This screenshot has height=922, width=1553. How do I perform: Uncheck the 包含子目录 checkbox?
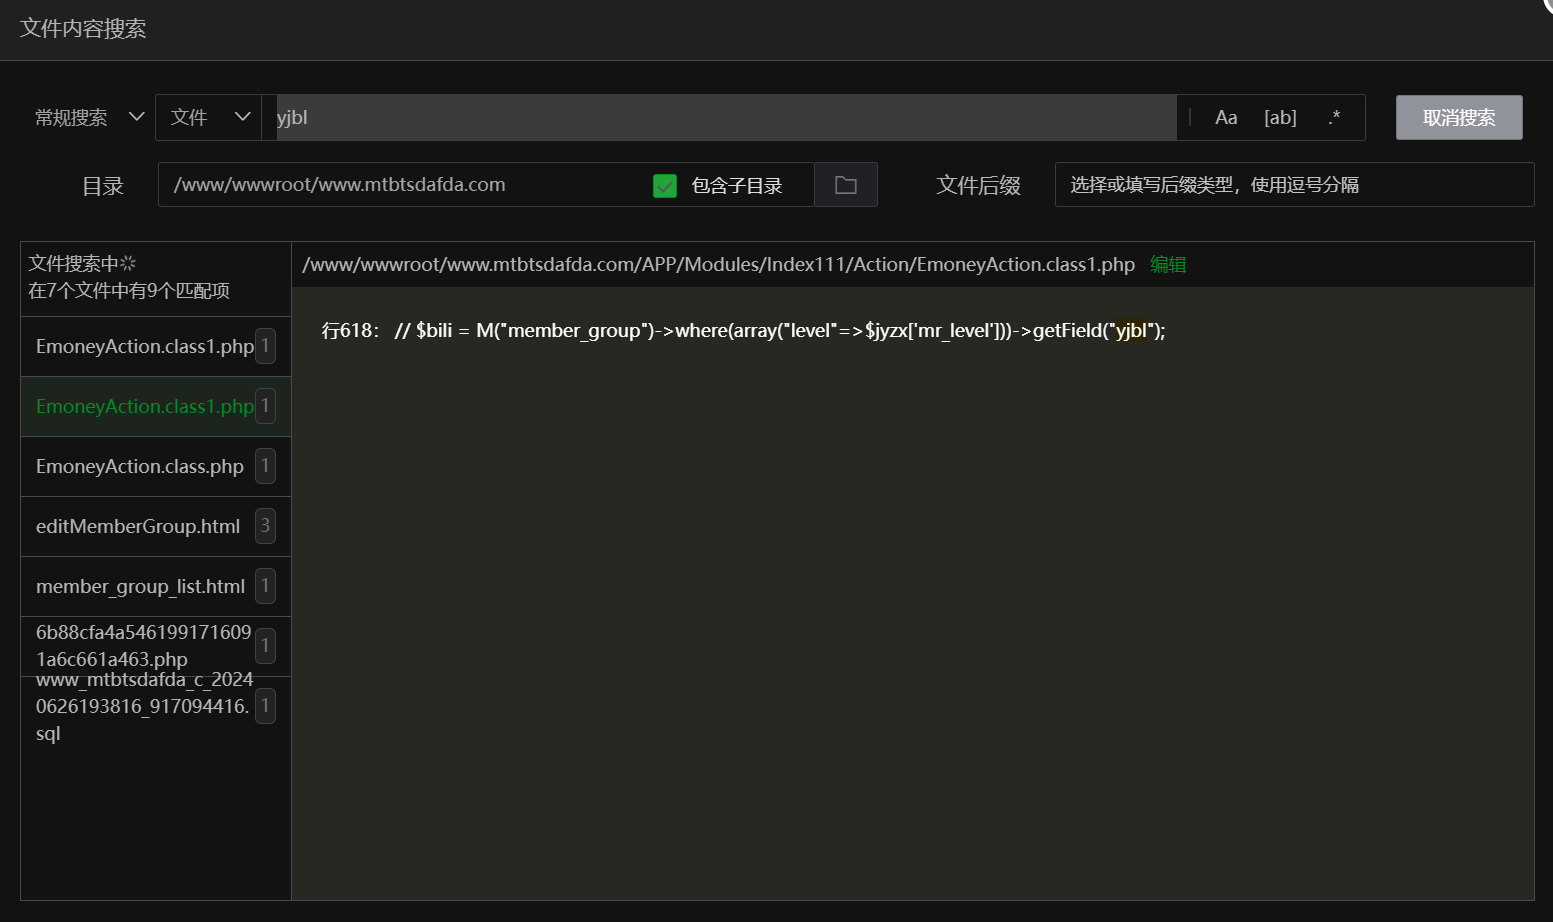(665, 186)
